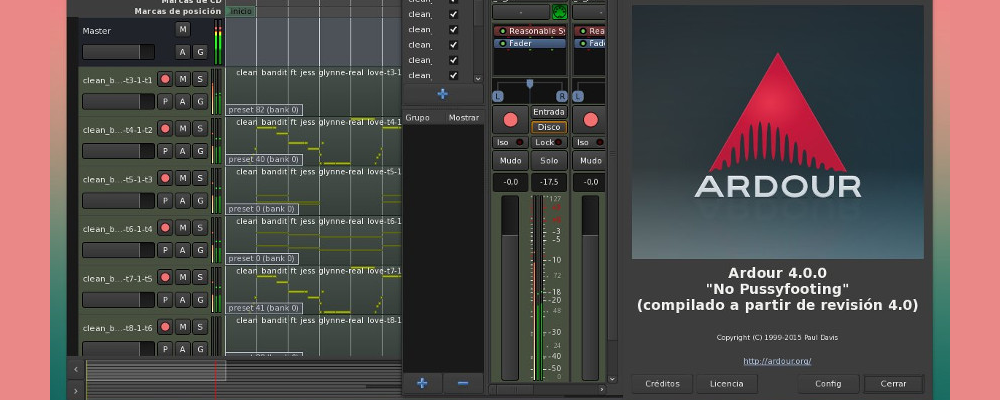Click the R pan indicator in mixer strip
Image resolution: width=1000 pixels, height=400 pixels.
click(x=561, y=96)
